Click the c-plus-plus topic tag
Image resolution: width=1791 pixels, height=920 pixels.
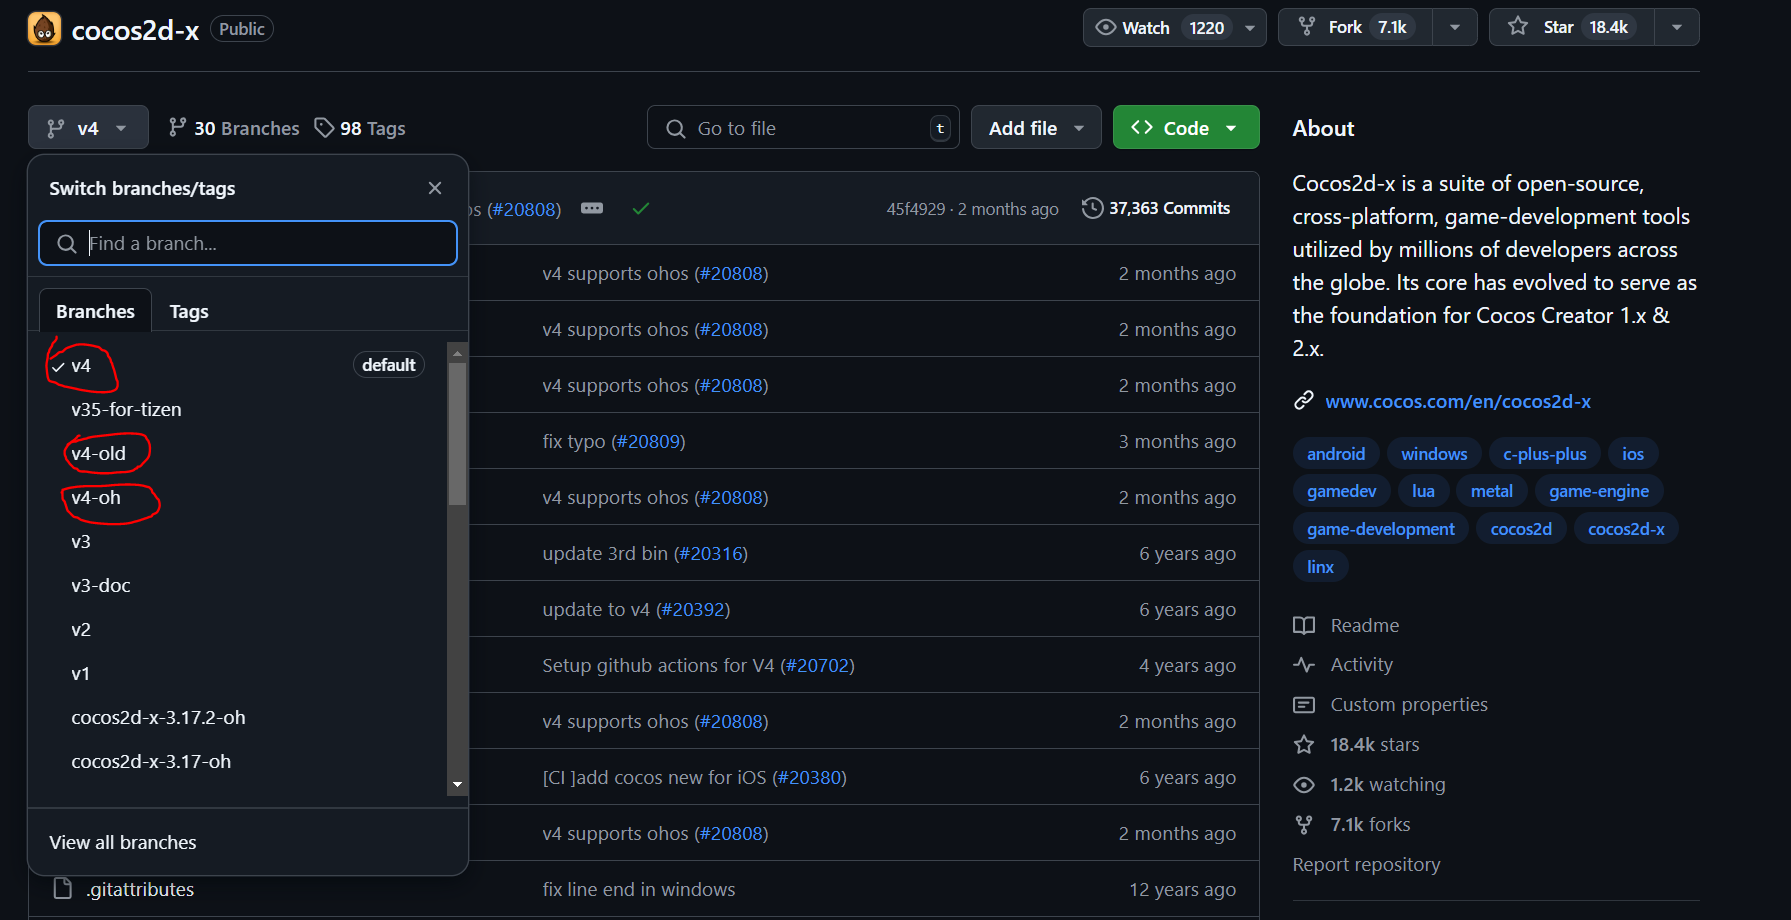(1545, 454)
